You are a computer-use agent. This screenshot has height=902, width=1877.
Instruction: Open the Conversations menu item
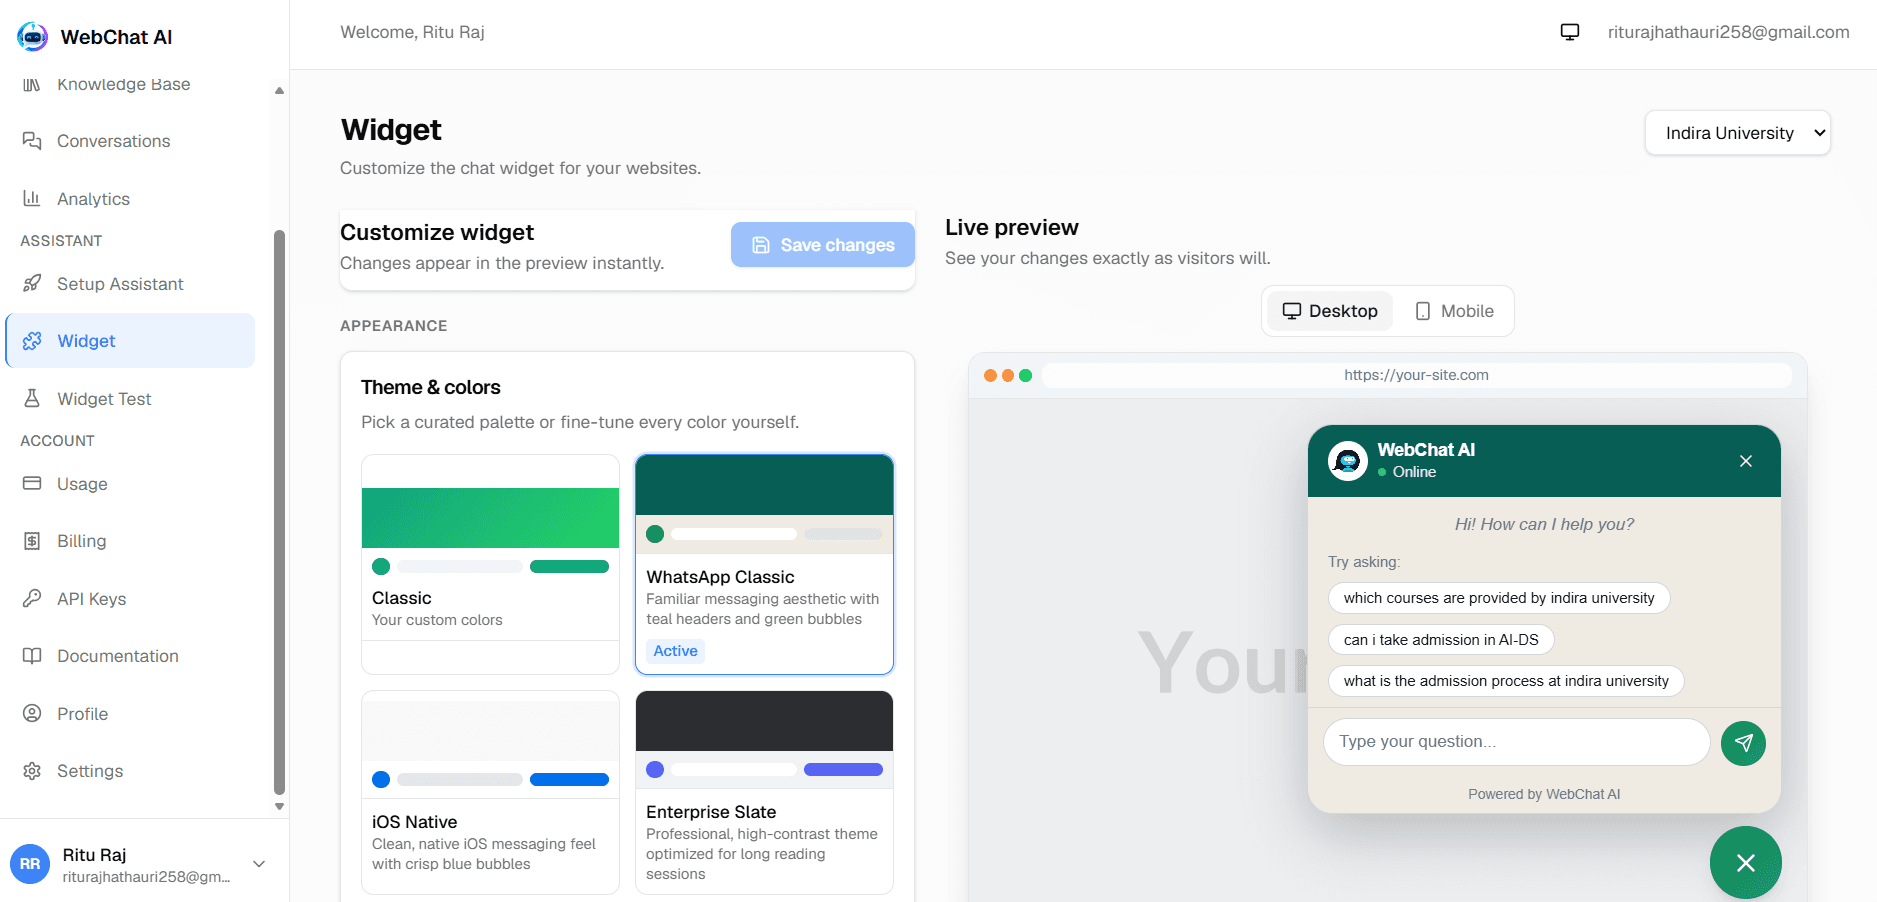click(130, 141)
